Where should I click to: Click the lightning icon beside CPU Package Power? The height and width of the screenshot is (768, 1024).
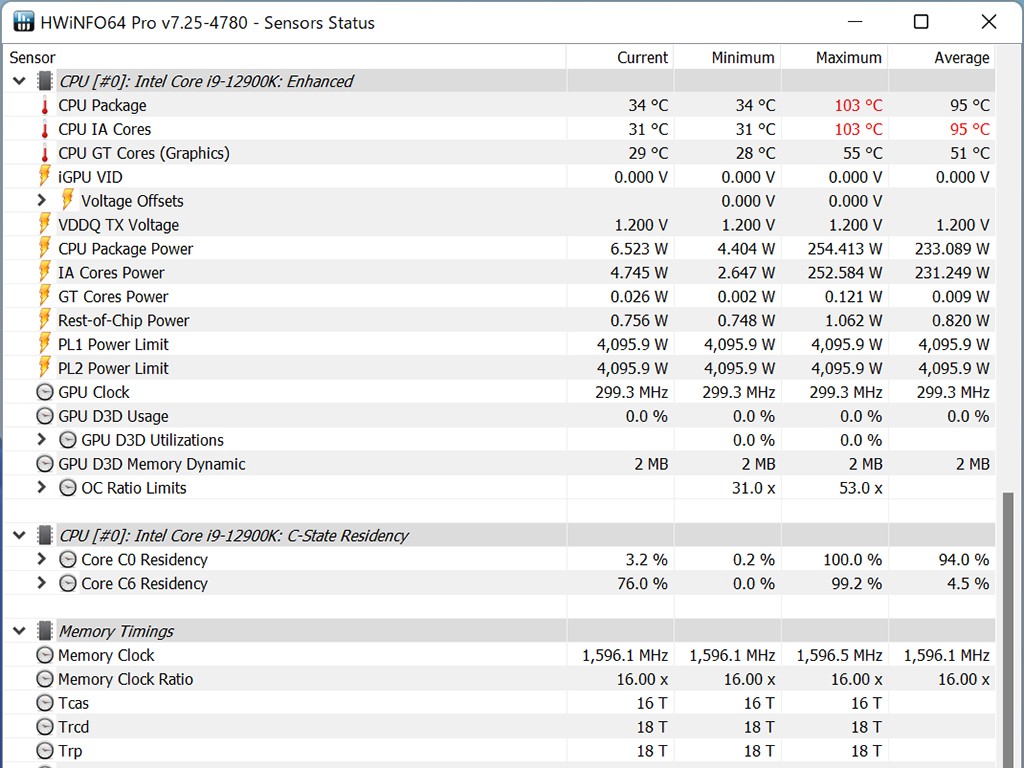pyautogui.click(x=44, y=249)
